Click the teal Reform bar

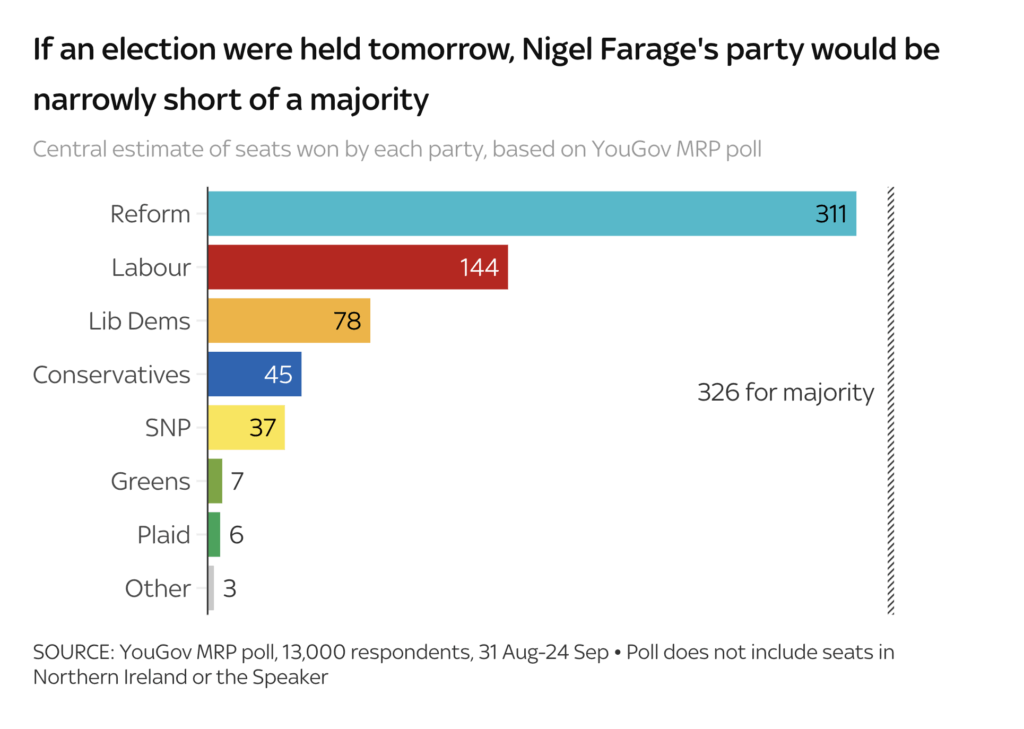pyautogui.click(x=530, y=213)
